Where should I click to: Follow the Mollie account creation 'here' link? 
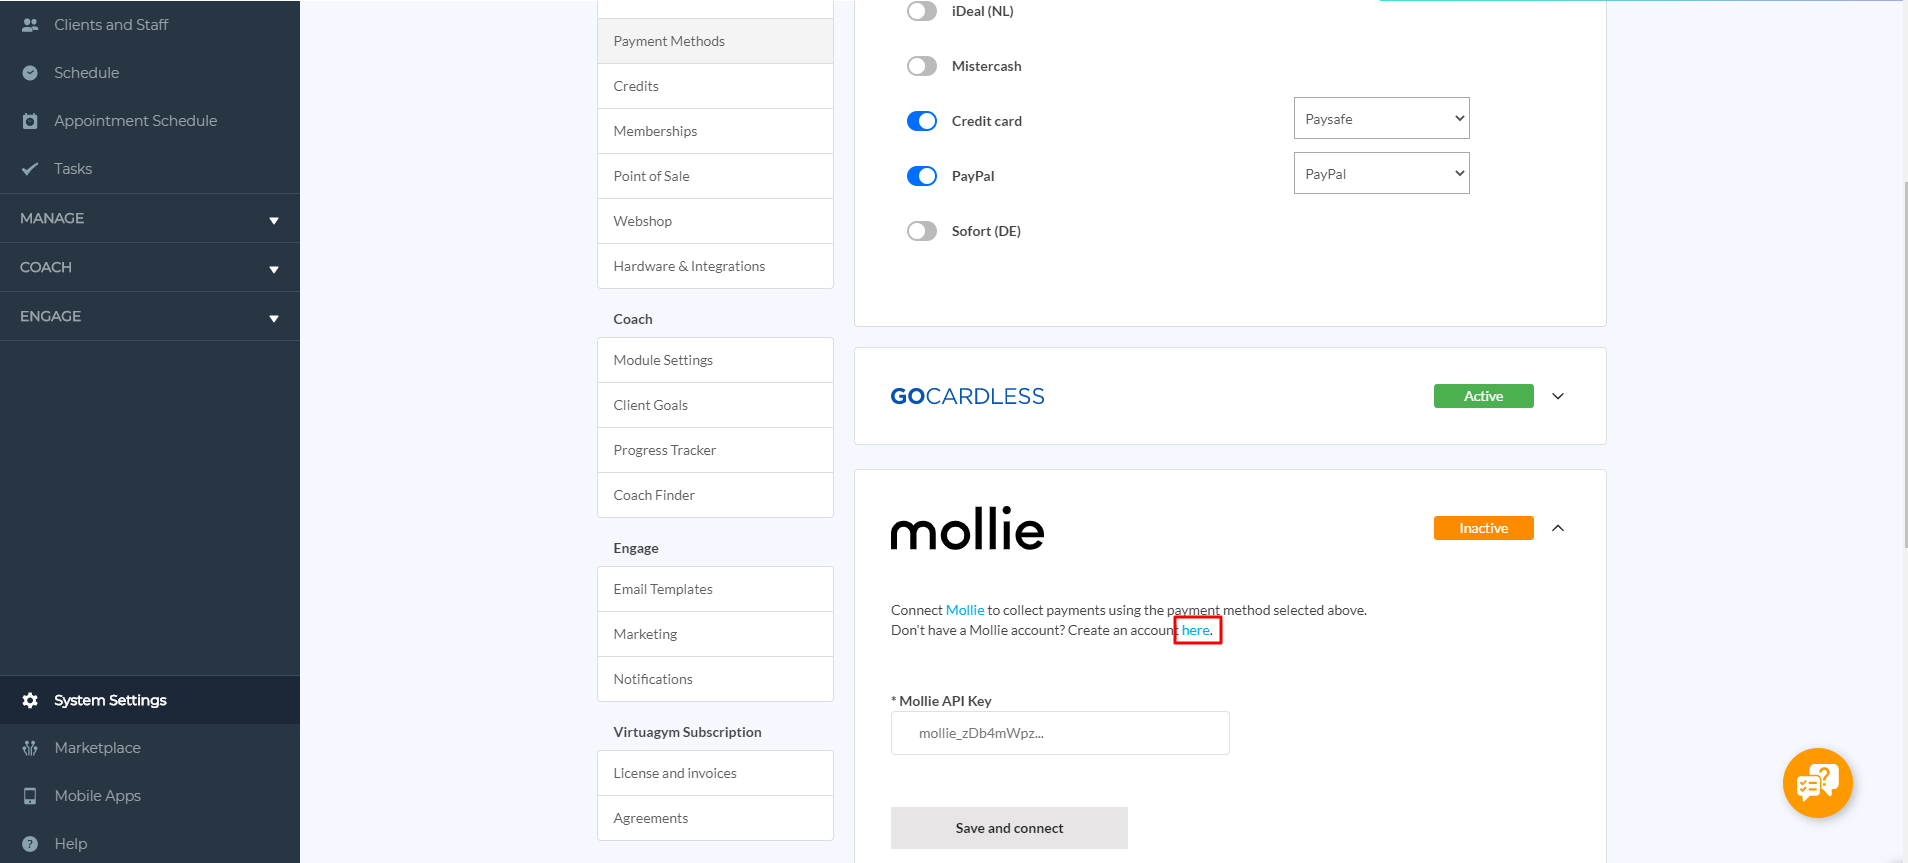[x=1195, y=629]
